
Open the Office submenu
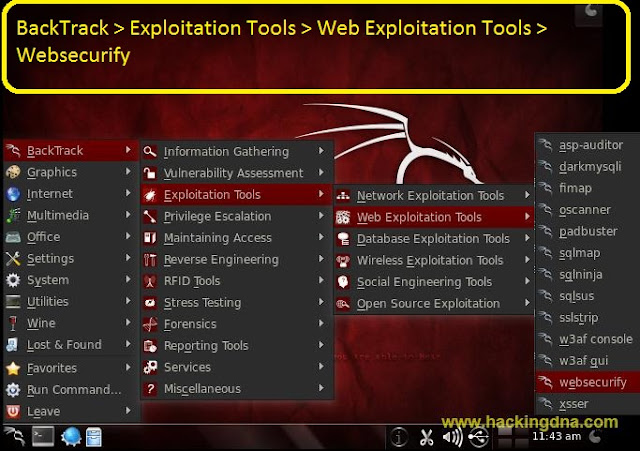(71, 237)
